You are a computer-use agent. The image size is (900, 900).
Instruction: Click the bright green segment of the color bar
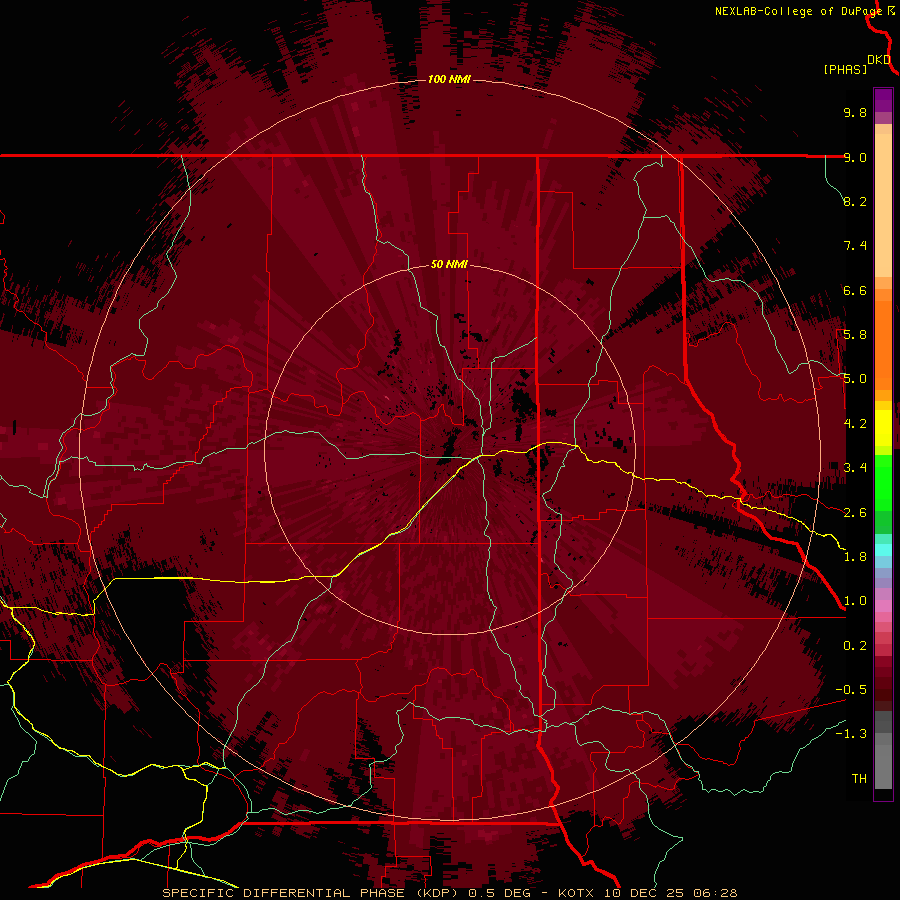[883, 482]
